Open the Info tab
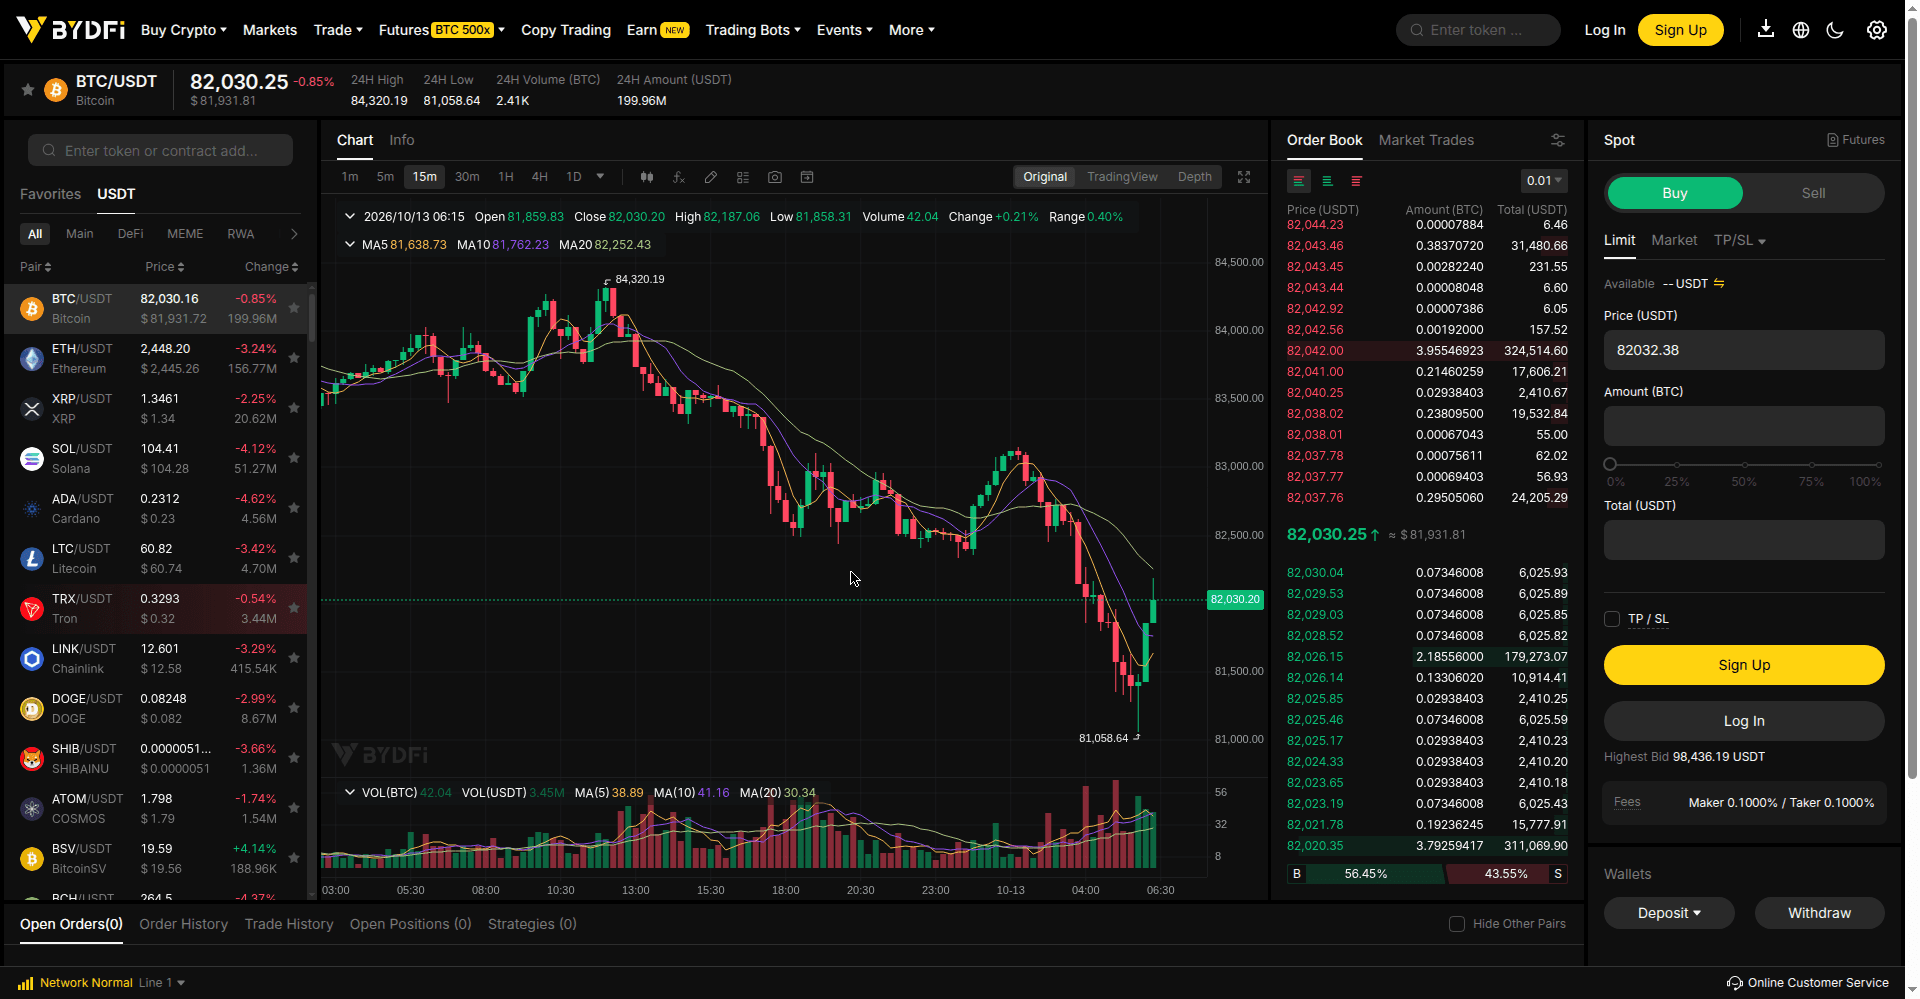The width and height of the screenshot is (1920, 999). [x=401, y=140]
